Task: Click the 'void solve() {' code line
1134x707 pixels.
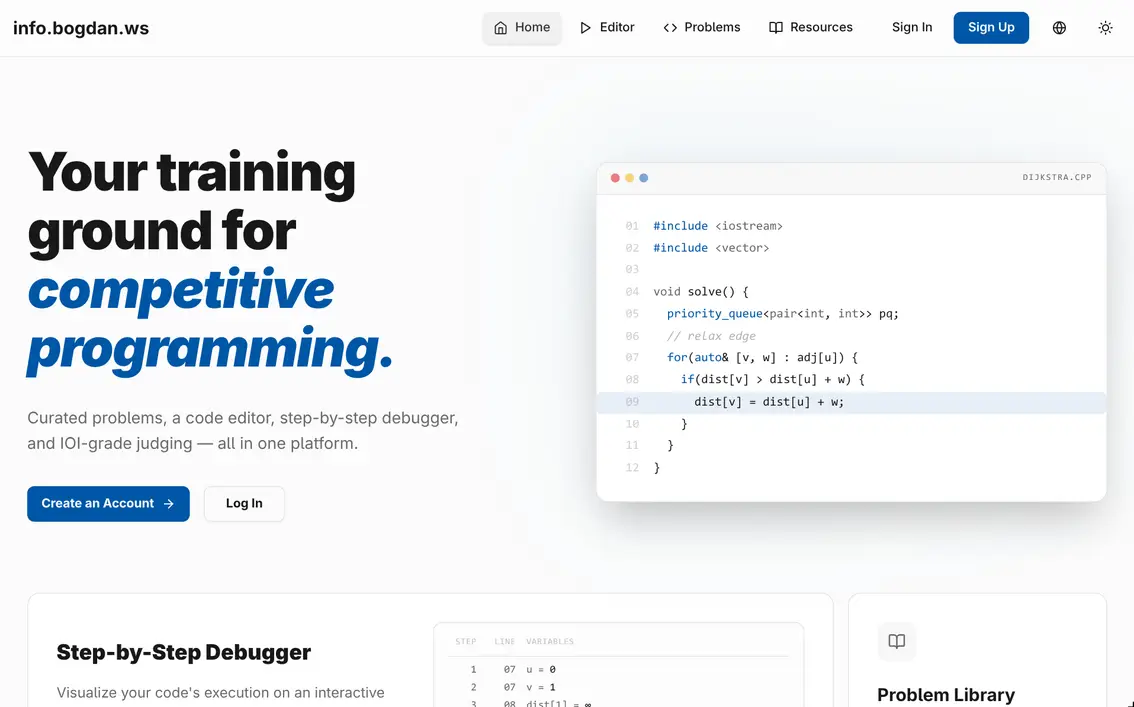Action: point(701,291)
